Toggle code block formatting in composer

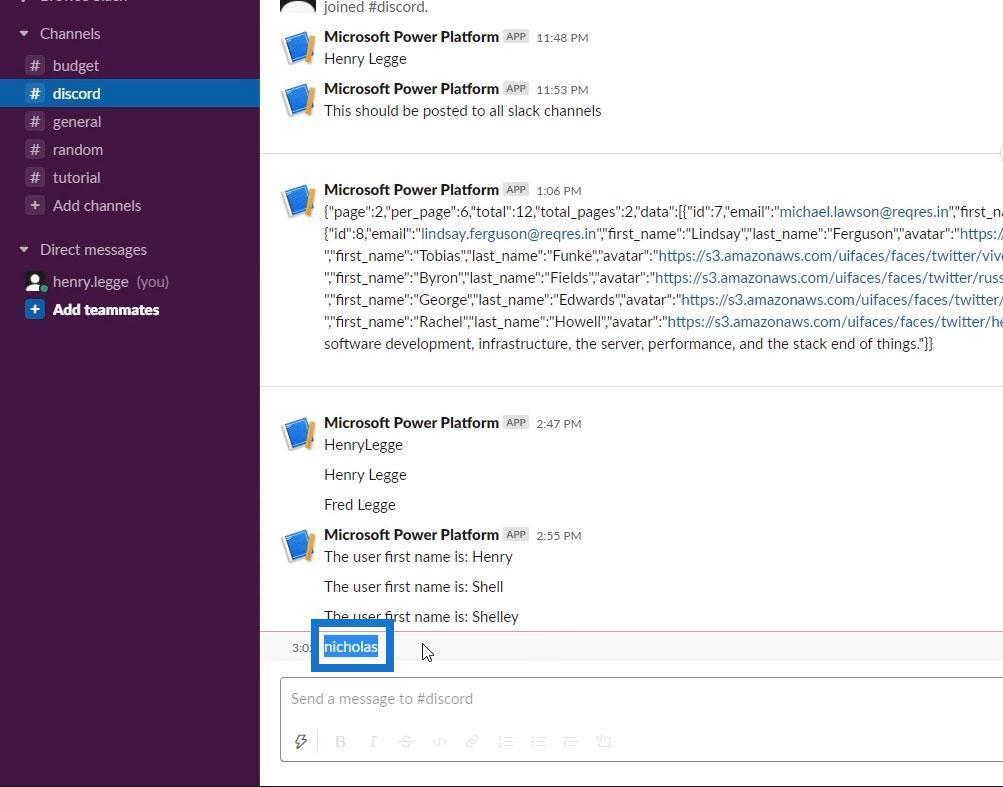click(604, 742)
